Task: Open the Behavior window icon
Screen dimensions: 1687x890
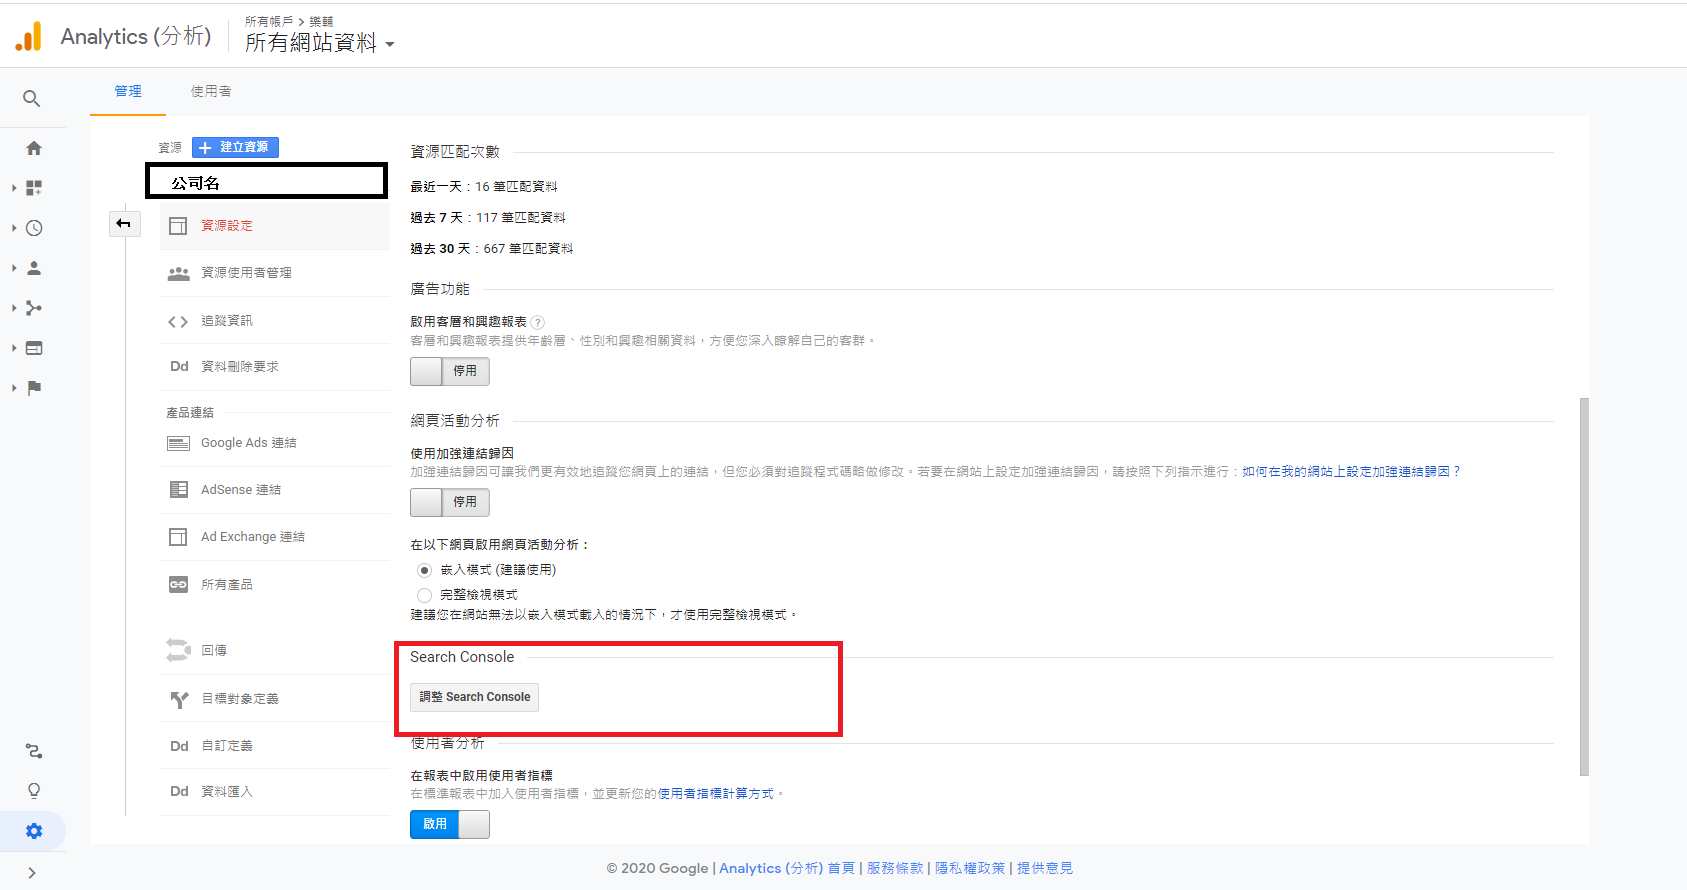Action: pyautogui.click(x=34, y=348)
